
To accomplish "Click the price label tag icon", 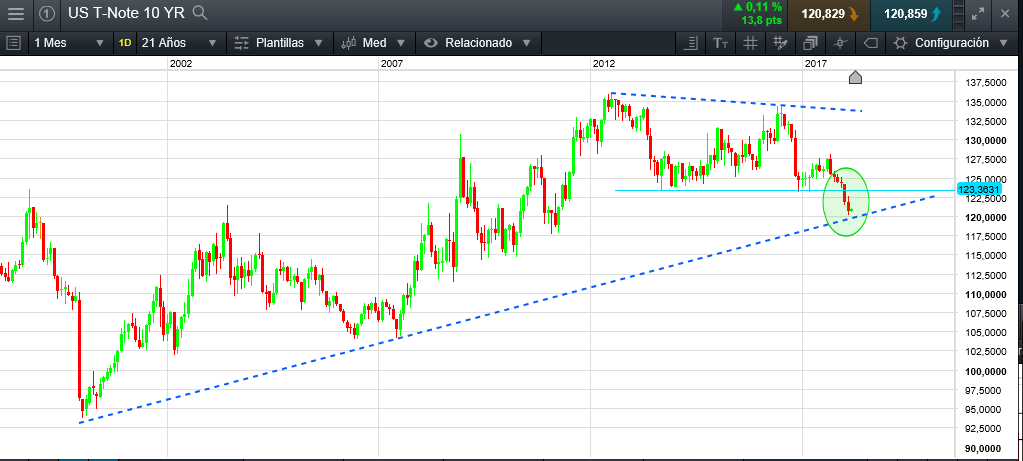I will [870, 44].
